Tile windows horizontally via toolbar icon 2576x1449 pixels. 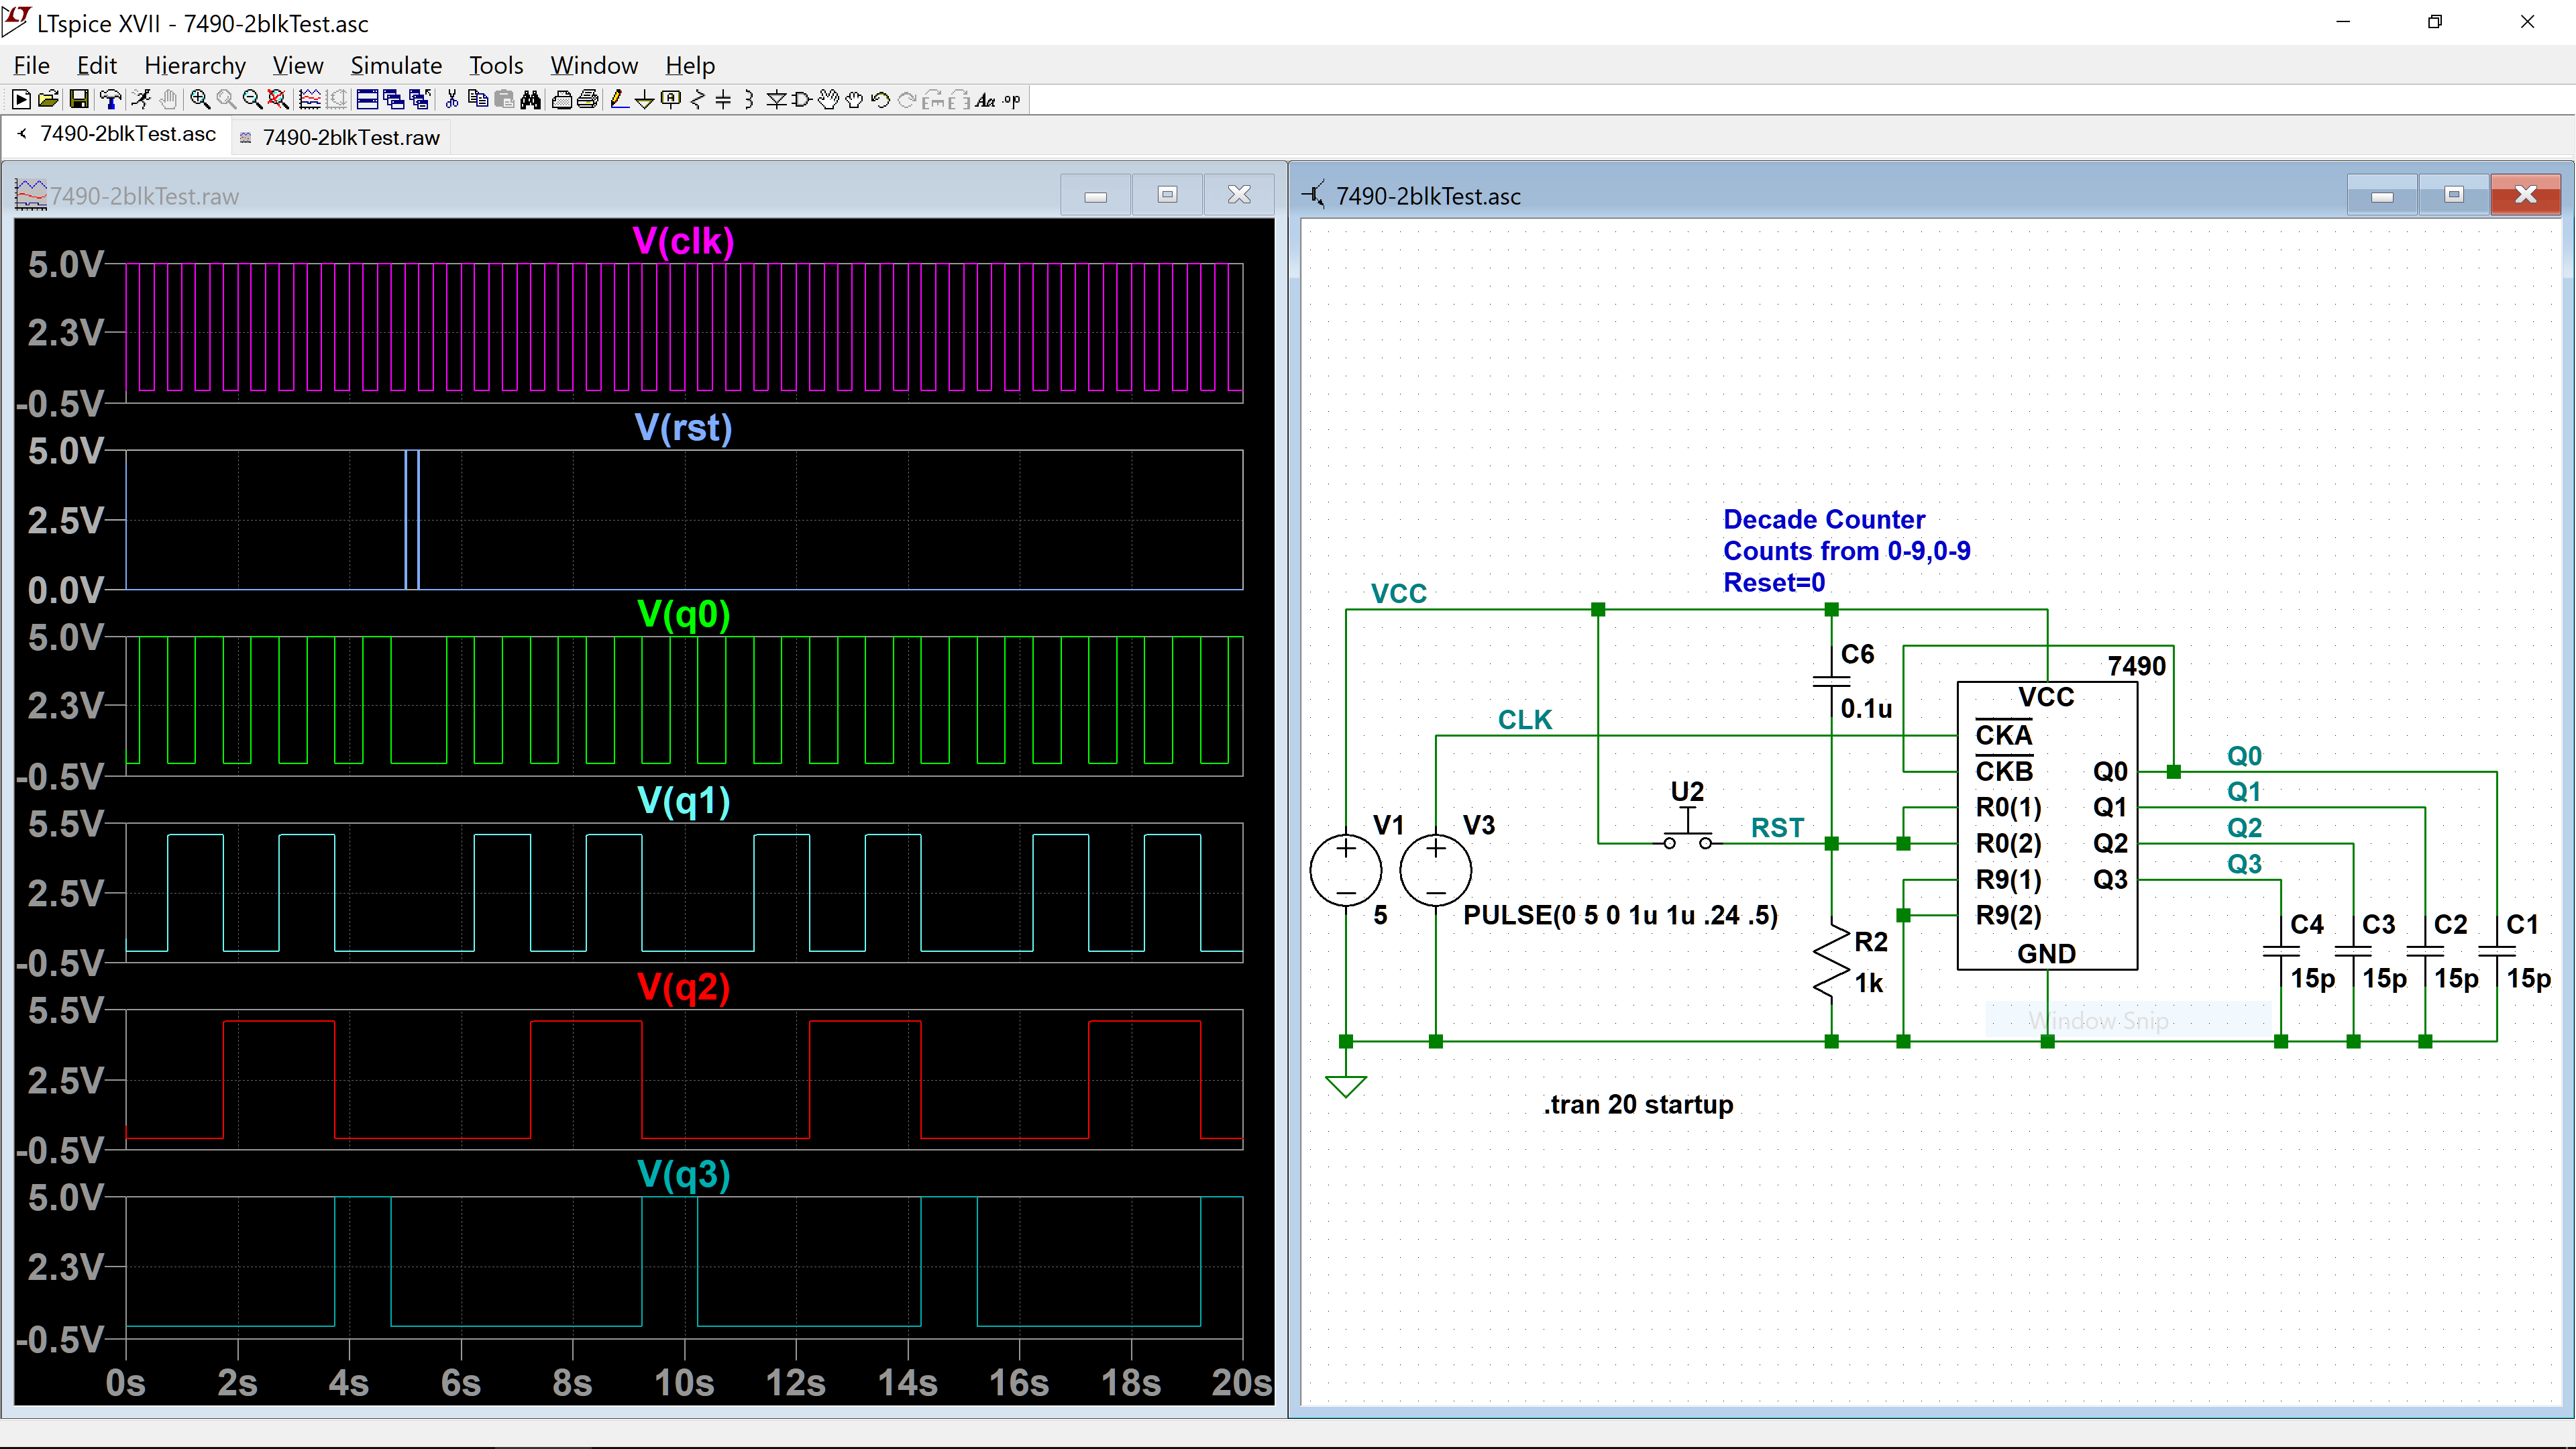[367, 100]
